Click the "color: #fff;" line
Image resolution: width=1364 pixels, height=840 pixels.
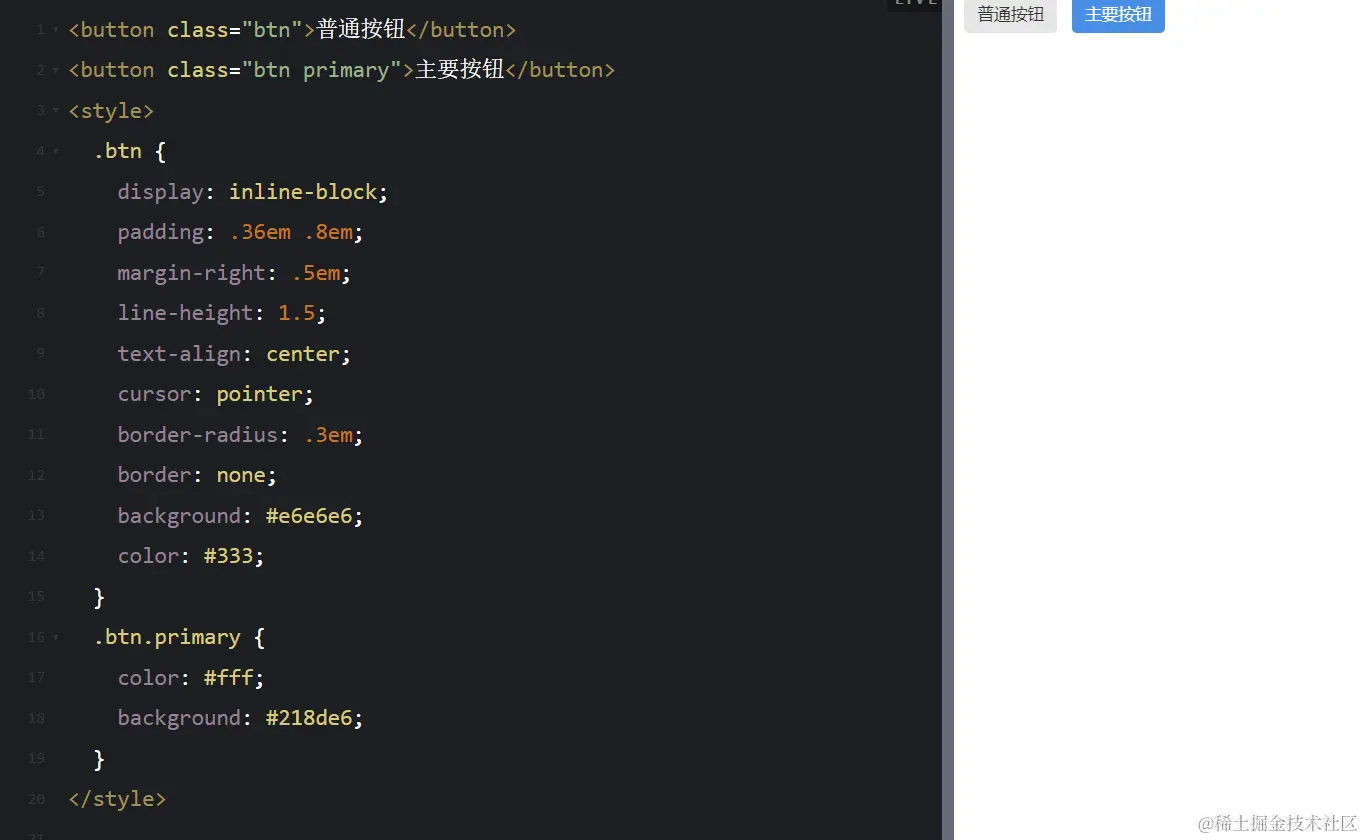pyautogui.click(x=191, y=678)
